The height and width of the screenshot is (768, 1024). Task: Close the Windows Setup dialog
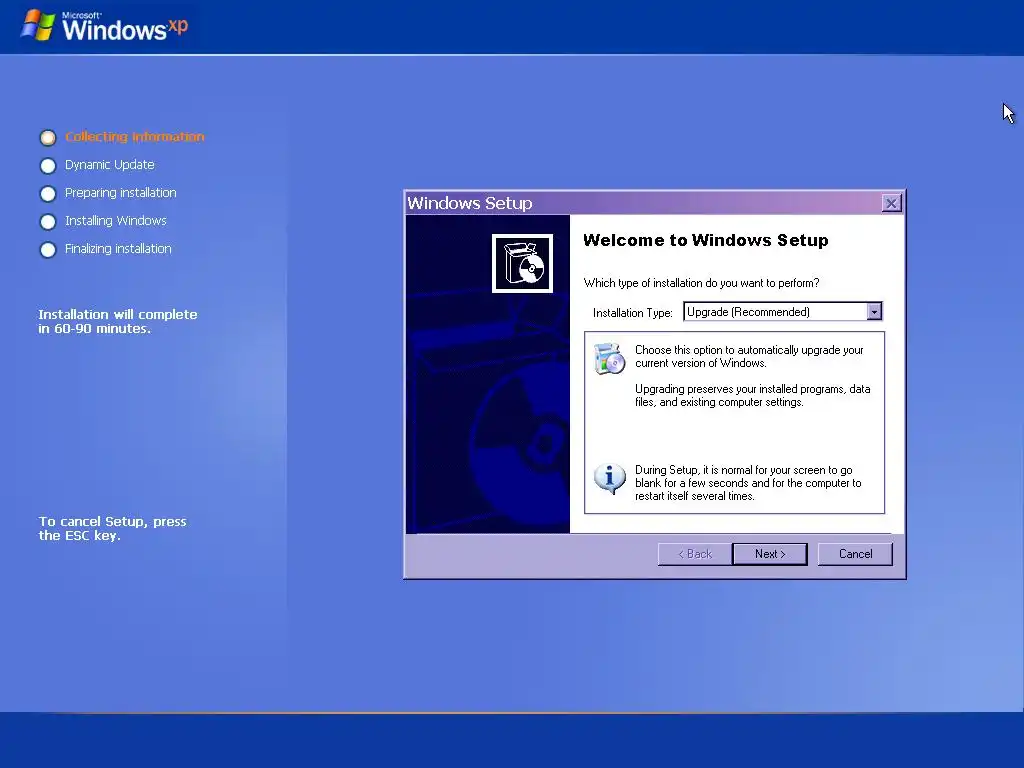pyautogui.click(x=891, y=203)
